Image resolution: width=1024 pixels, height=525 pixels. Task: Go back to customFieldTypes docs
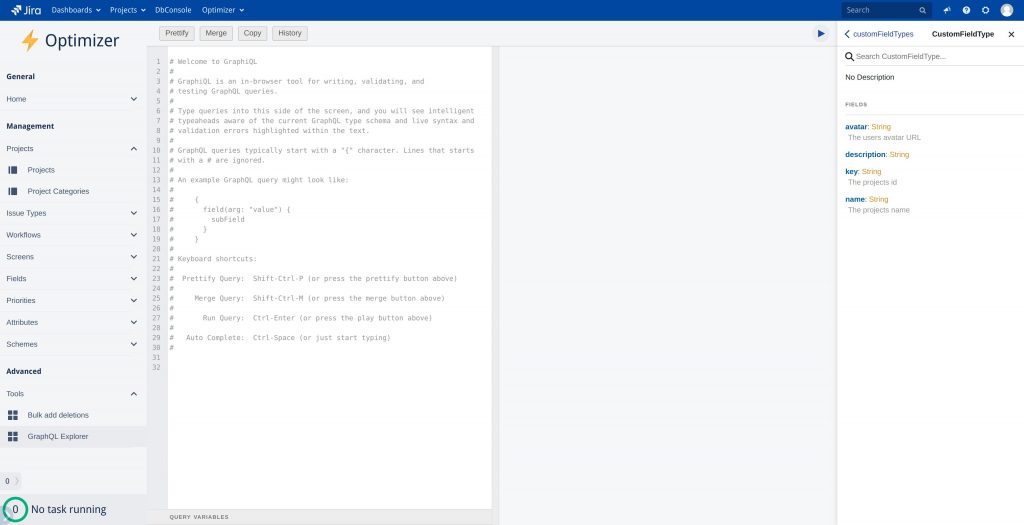[x=879, y=34]
